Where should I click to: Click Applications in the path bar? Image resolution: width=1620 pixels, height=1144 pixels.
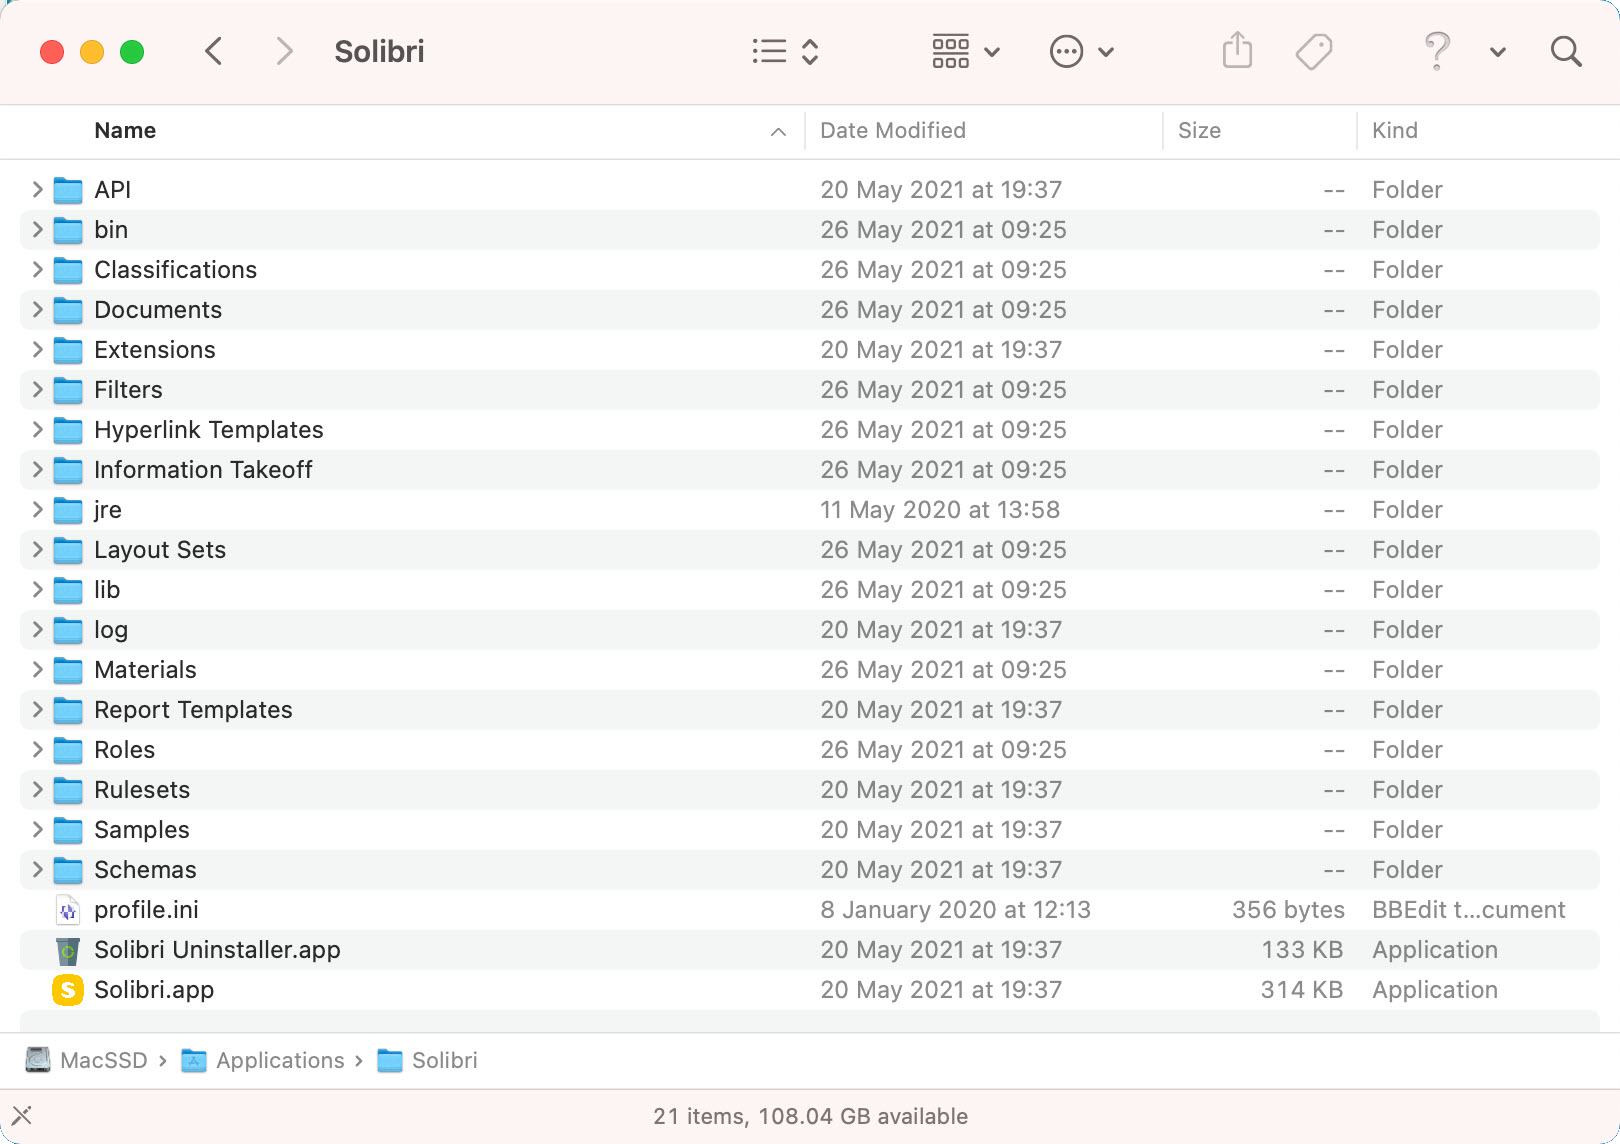(280, 1060)
